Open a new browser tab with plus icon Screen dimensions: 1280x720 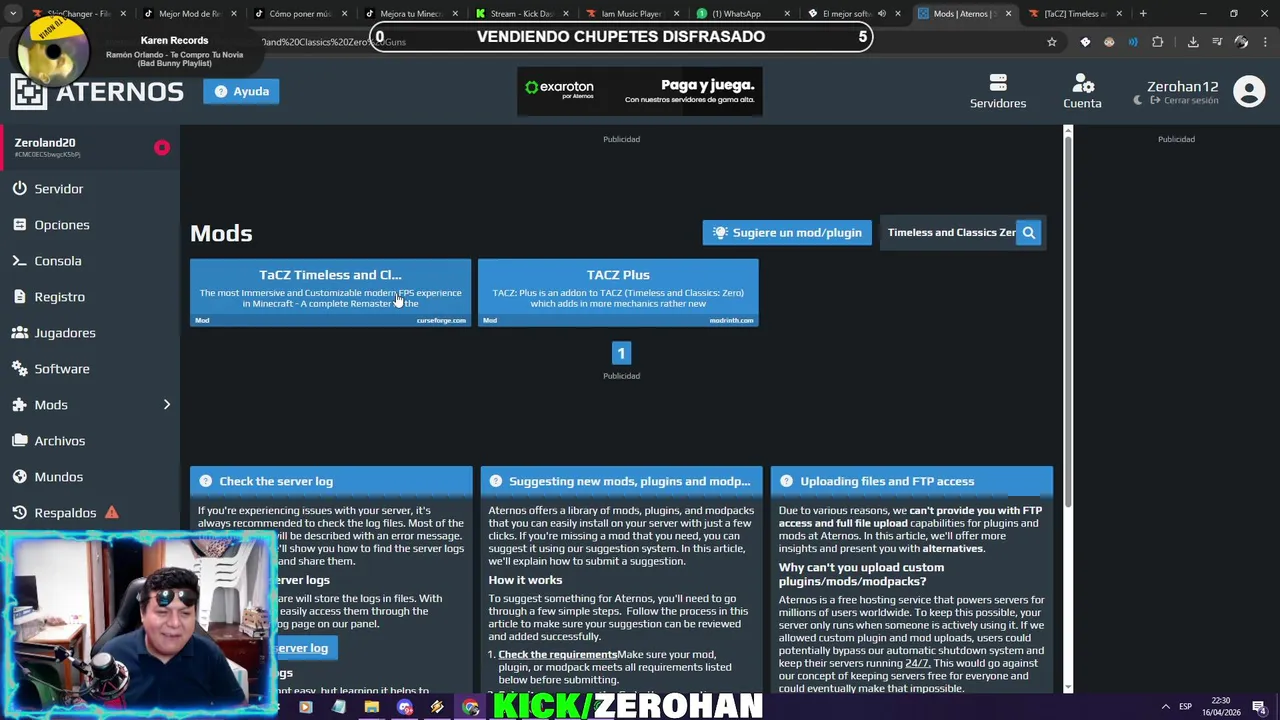pyautogui.click(x=1143, y=14)
